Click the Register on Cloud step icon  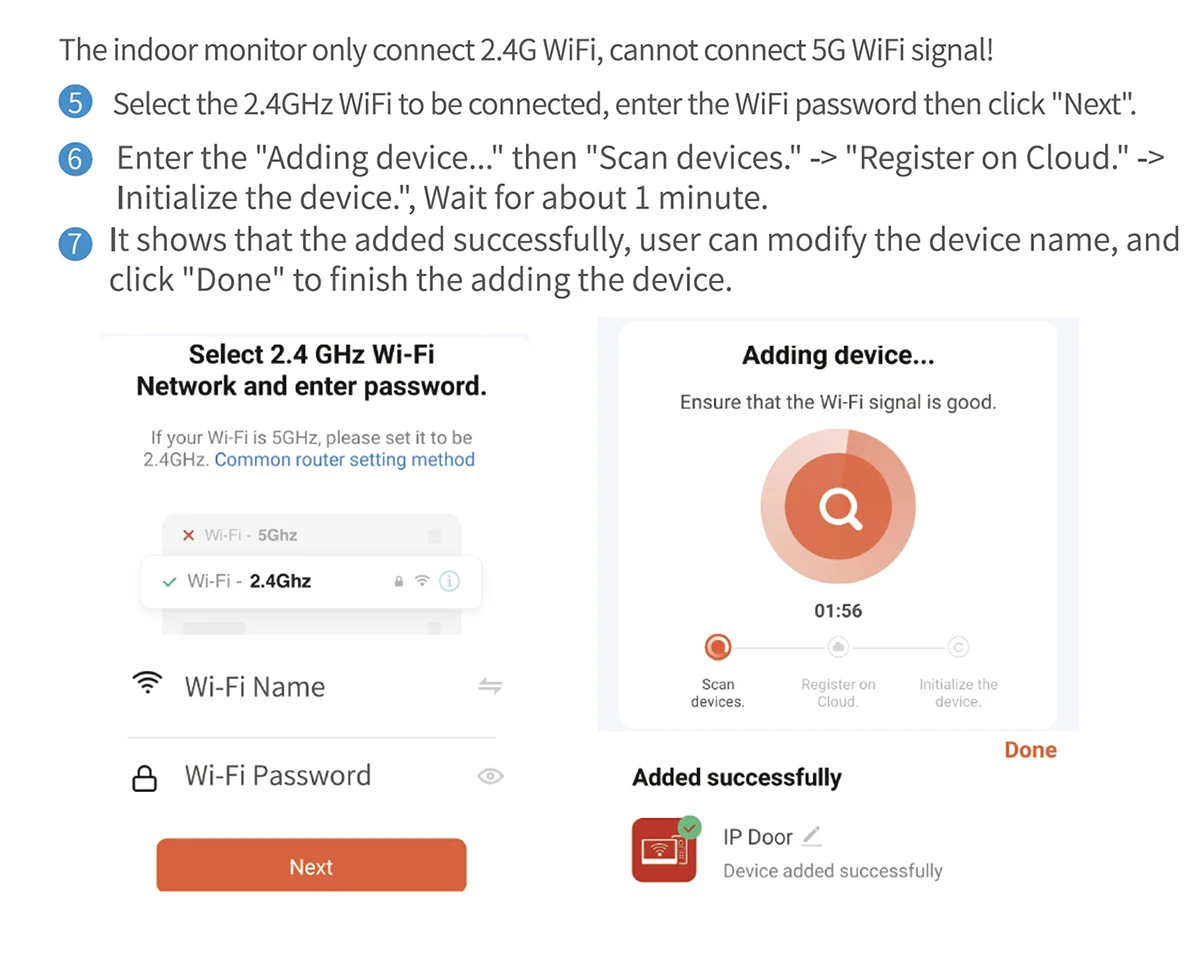coord(838,648)
